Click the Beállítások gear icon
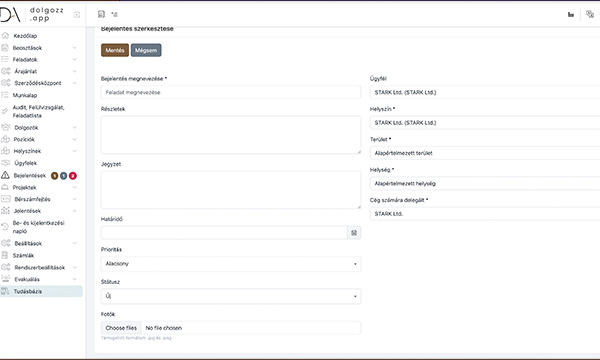 [x=6, y=243]
